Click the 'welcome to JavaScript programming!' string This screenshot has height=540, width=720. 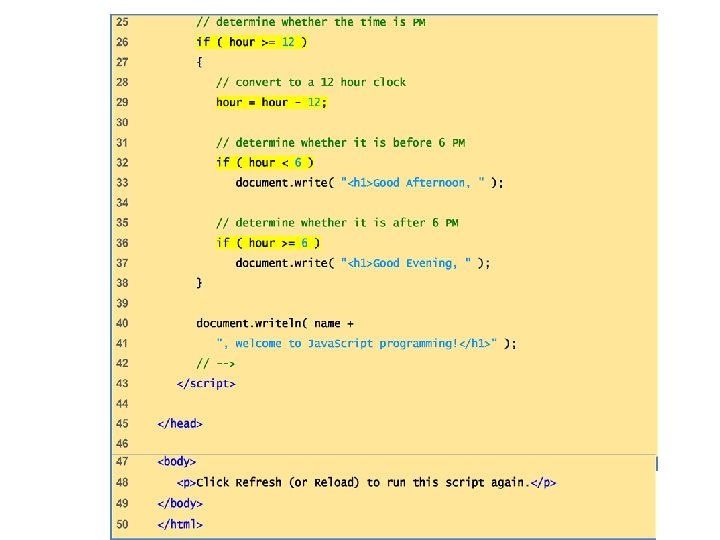tap(357, 343)
